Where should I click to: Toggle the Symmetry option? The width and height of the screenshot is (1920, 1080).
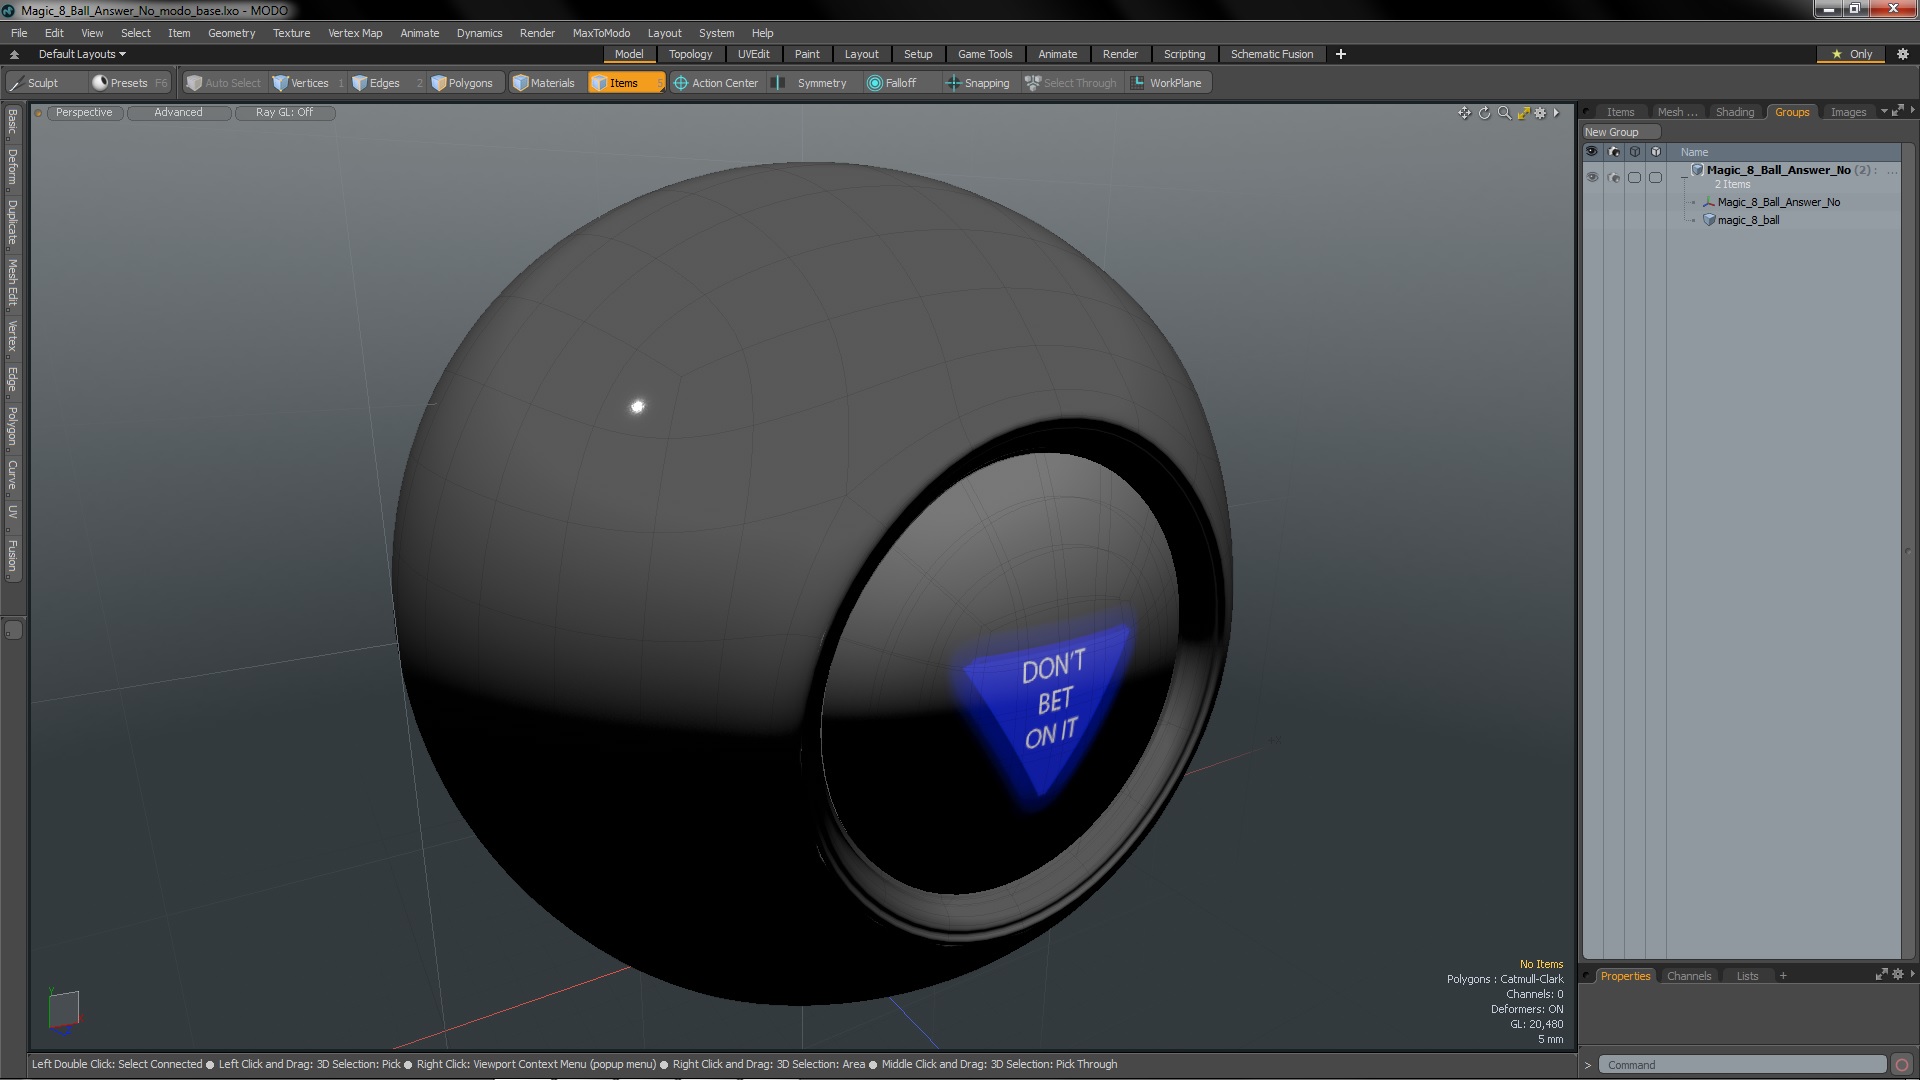(x=812, y=83)
